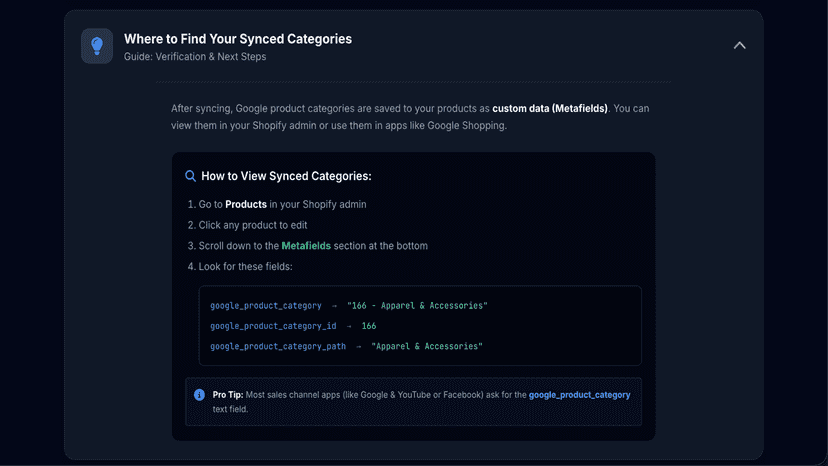Click the google_product_category field name in code block

[266, 305]
